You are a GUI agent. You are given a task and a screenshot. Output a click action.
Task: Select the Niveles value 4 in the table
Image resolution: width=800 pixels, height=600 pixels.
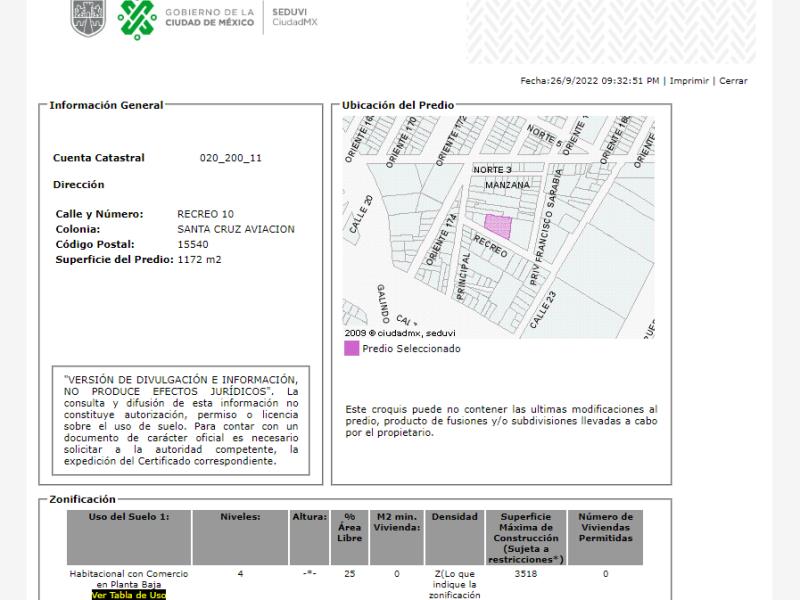(x=240, y=573)
